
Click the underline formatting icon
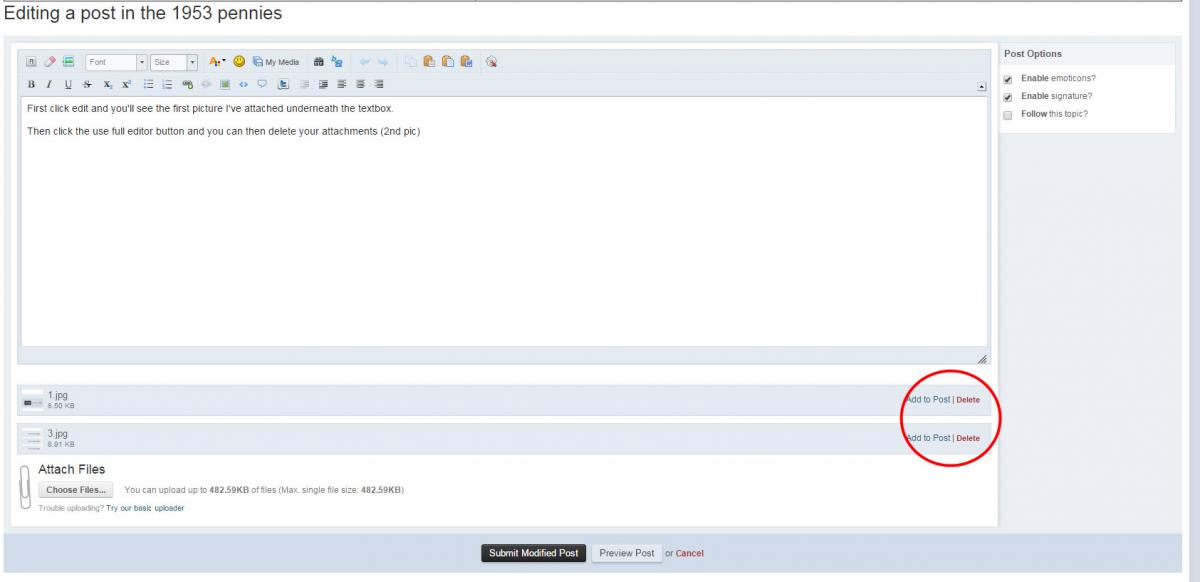click(68, 85)
